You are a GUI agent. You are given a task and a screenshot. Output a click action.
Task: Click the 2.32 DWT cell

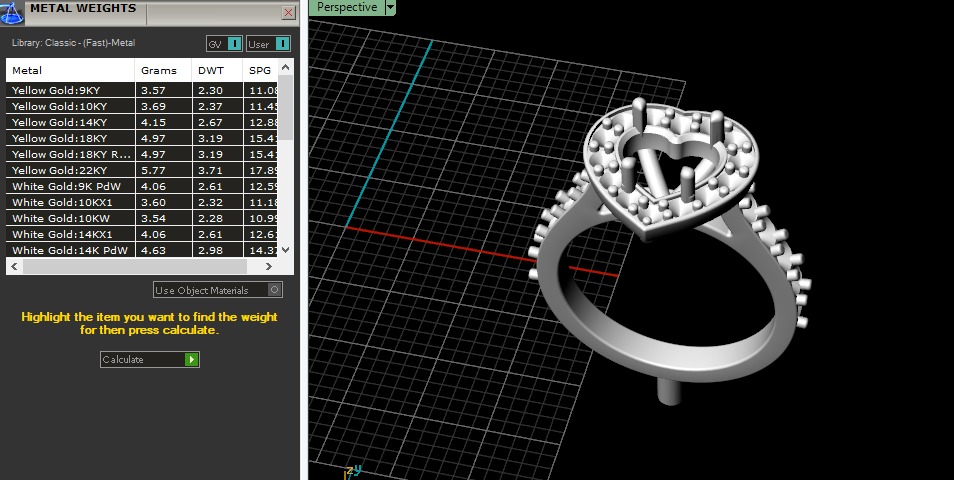(217, 202)
